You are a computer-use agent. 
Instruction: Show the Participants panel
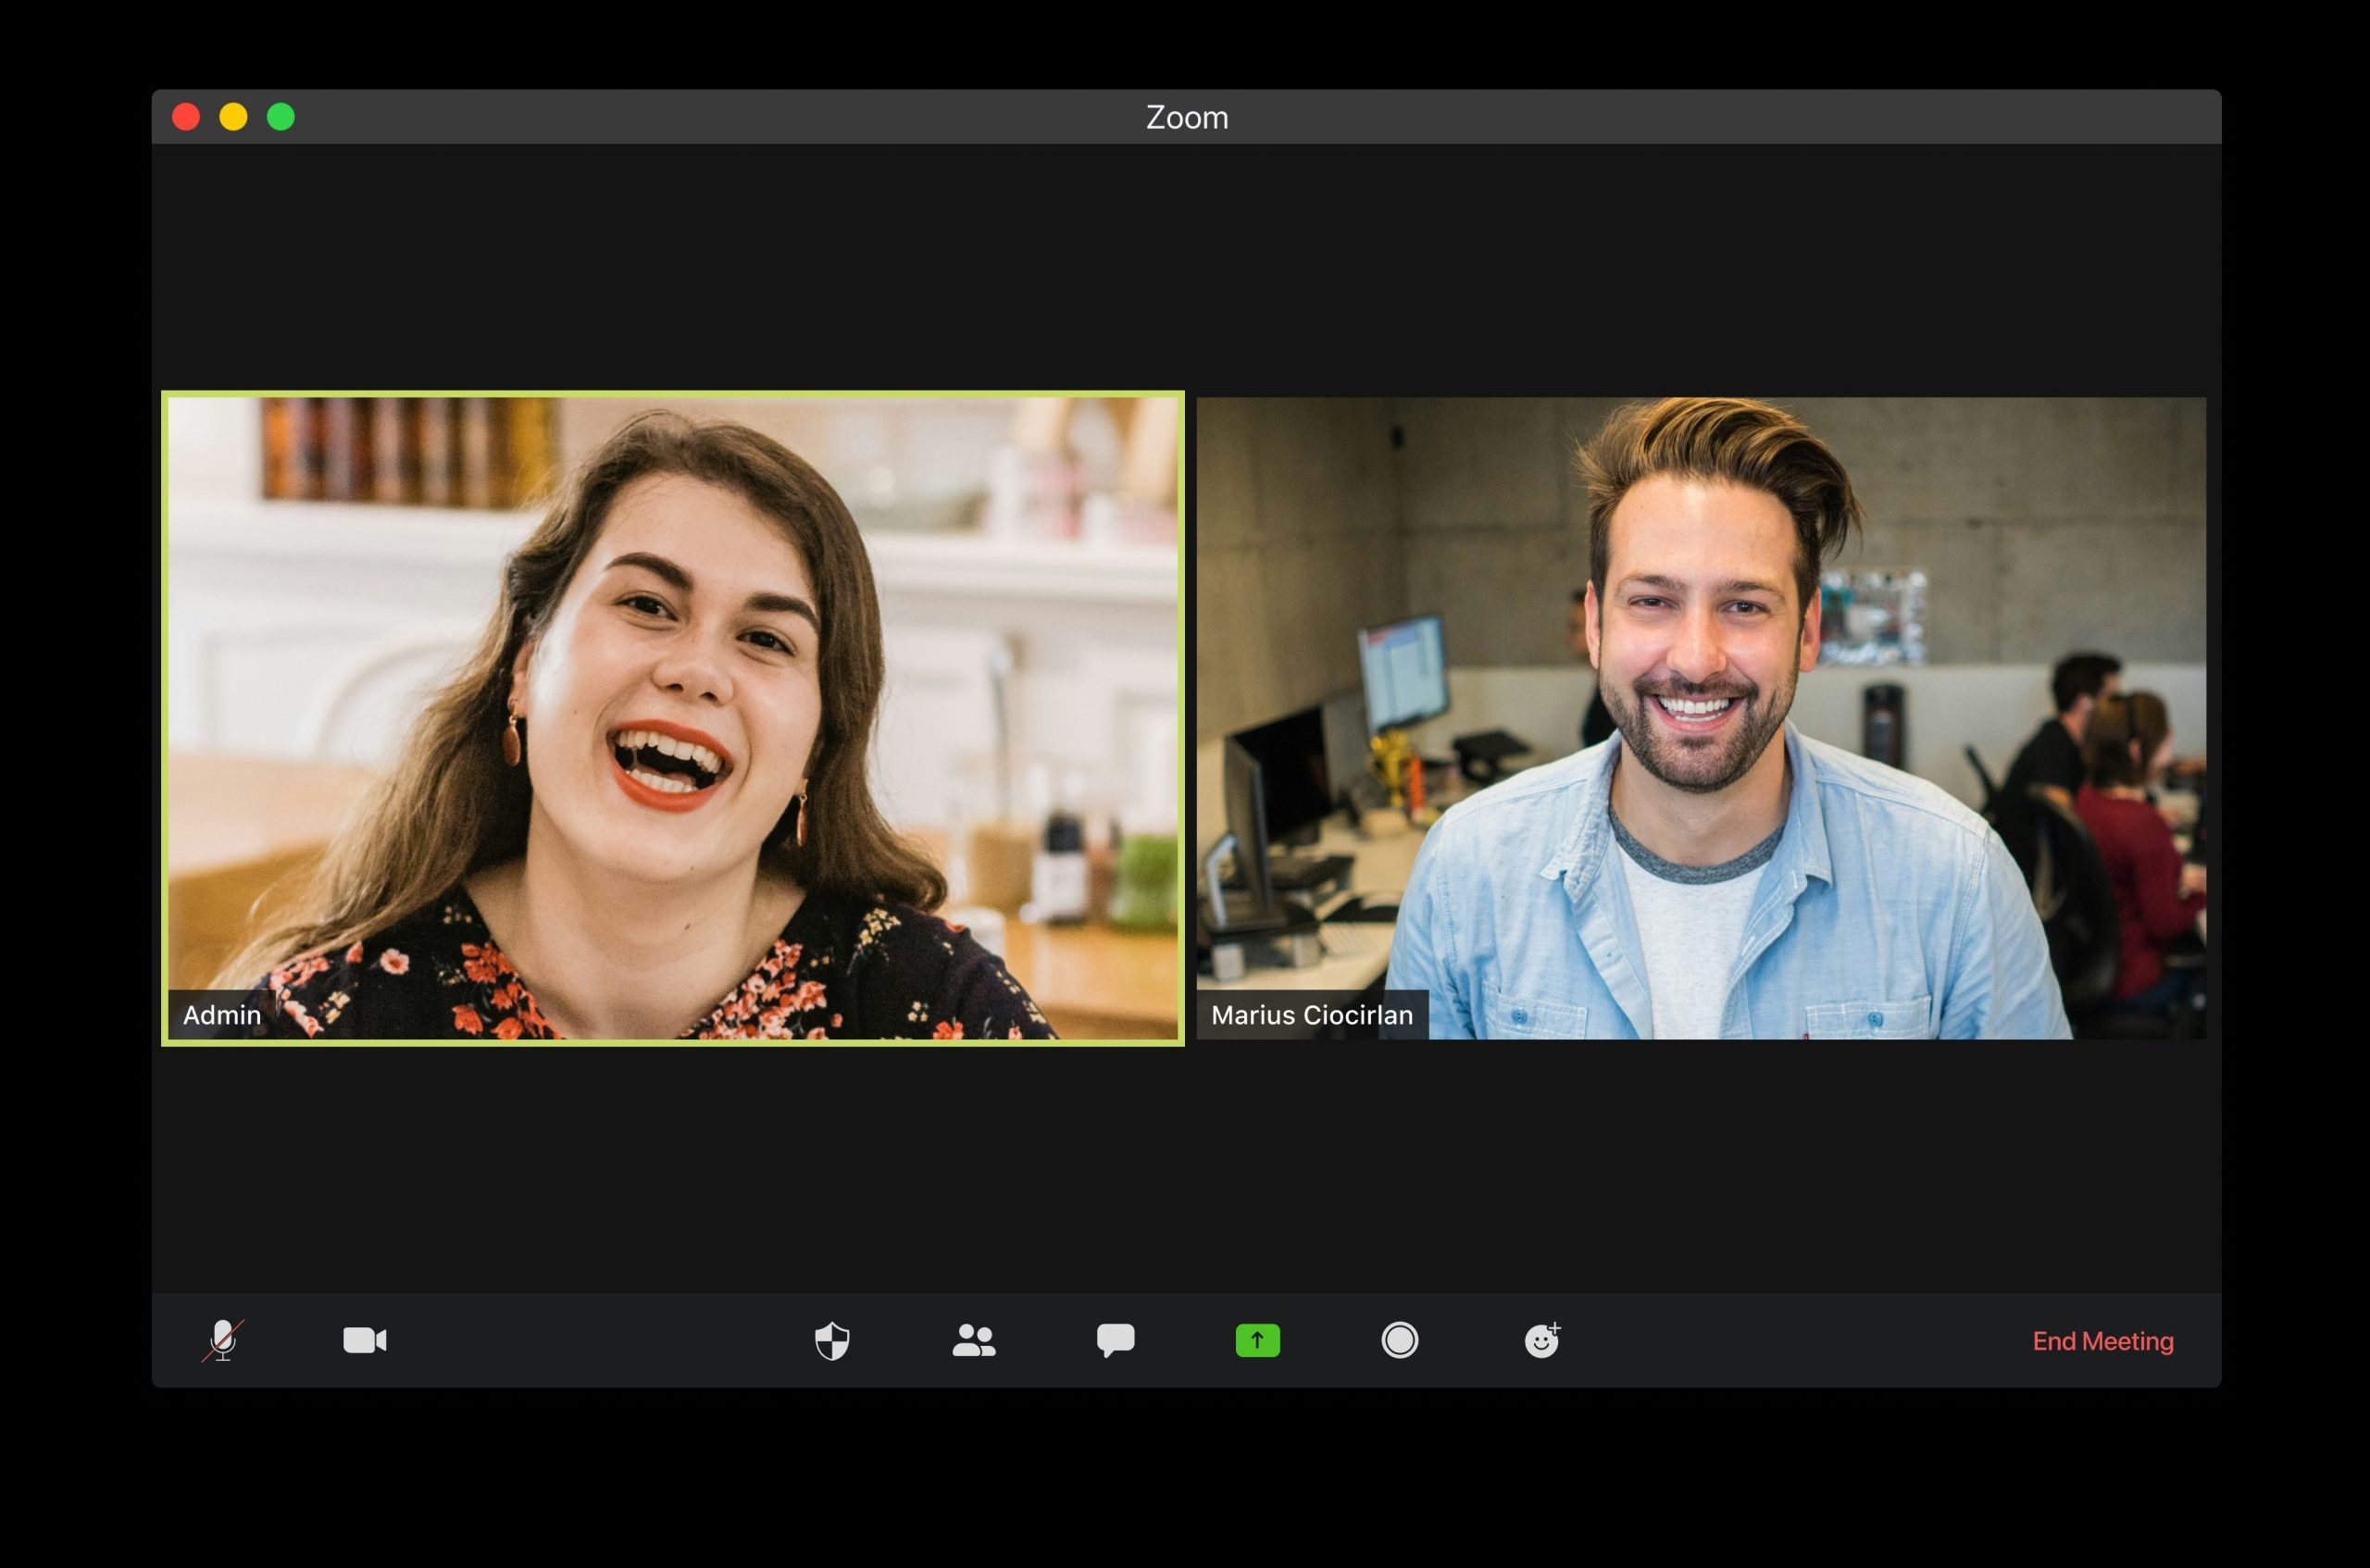point(974,1340)
